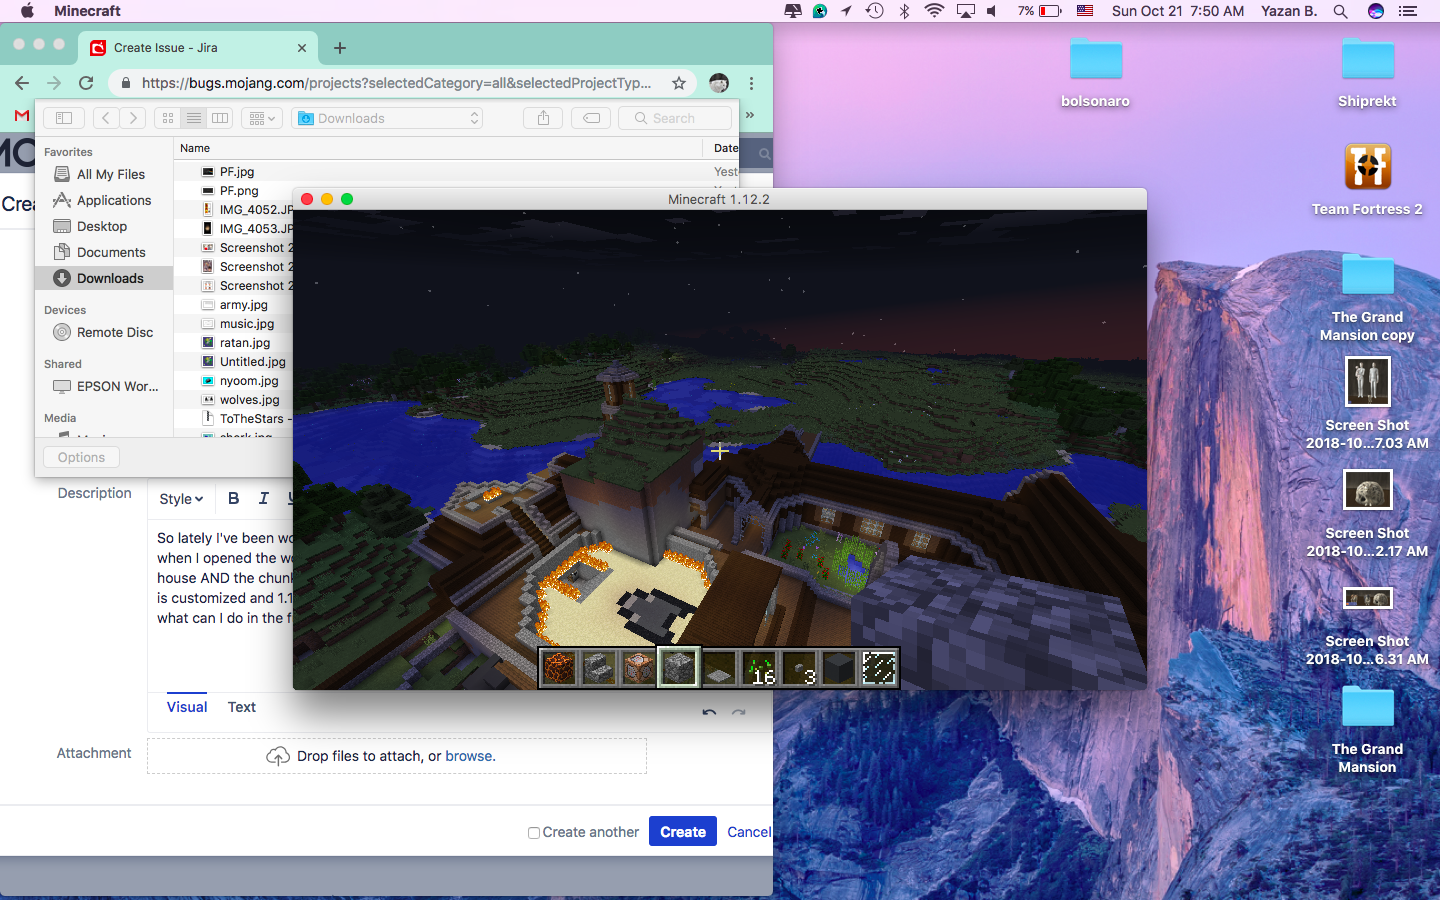The width and height of the screenshot is (1440, 900).
Task: Toggle the file dialog sidebar
Action: click(64, 118)
